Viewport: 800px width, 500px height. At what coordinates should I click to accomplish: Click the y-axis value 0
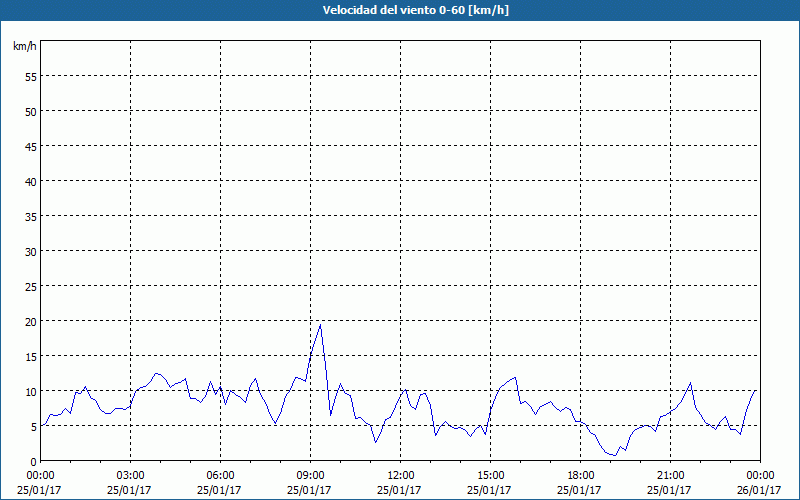pyautogui.click(x=34, y=462)
